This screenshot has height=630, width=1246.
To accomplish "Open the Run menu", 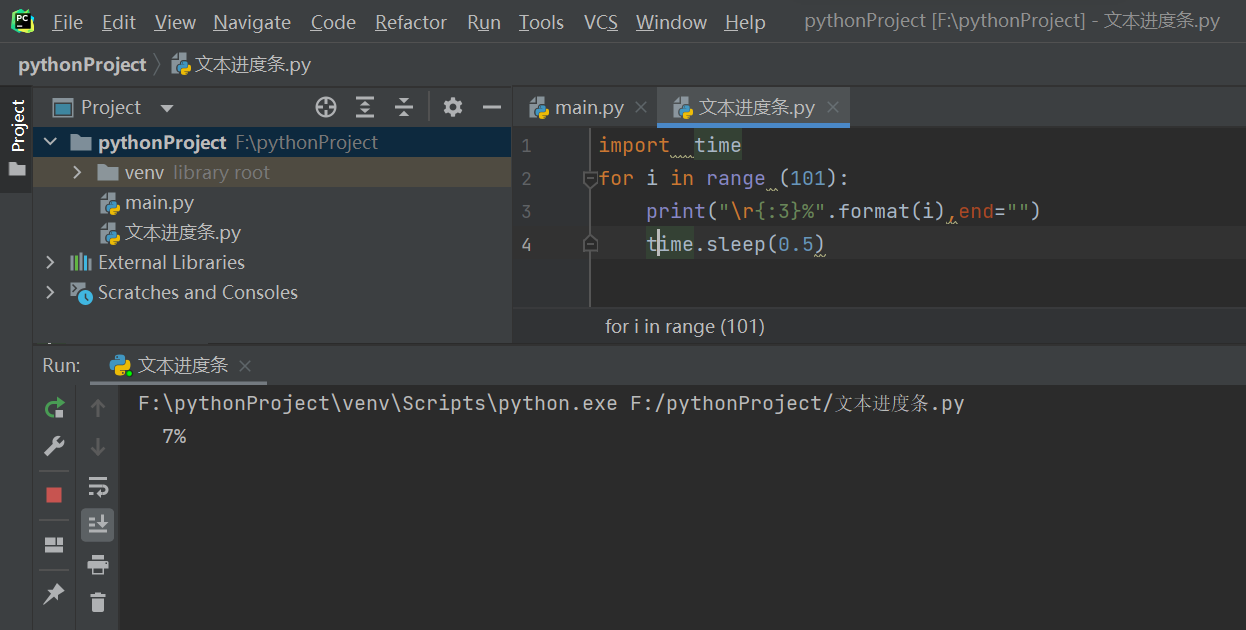I will click(483, 22).
